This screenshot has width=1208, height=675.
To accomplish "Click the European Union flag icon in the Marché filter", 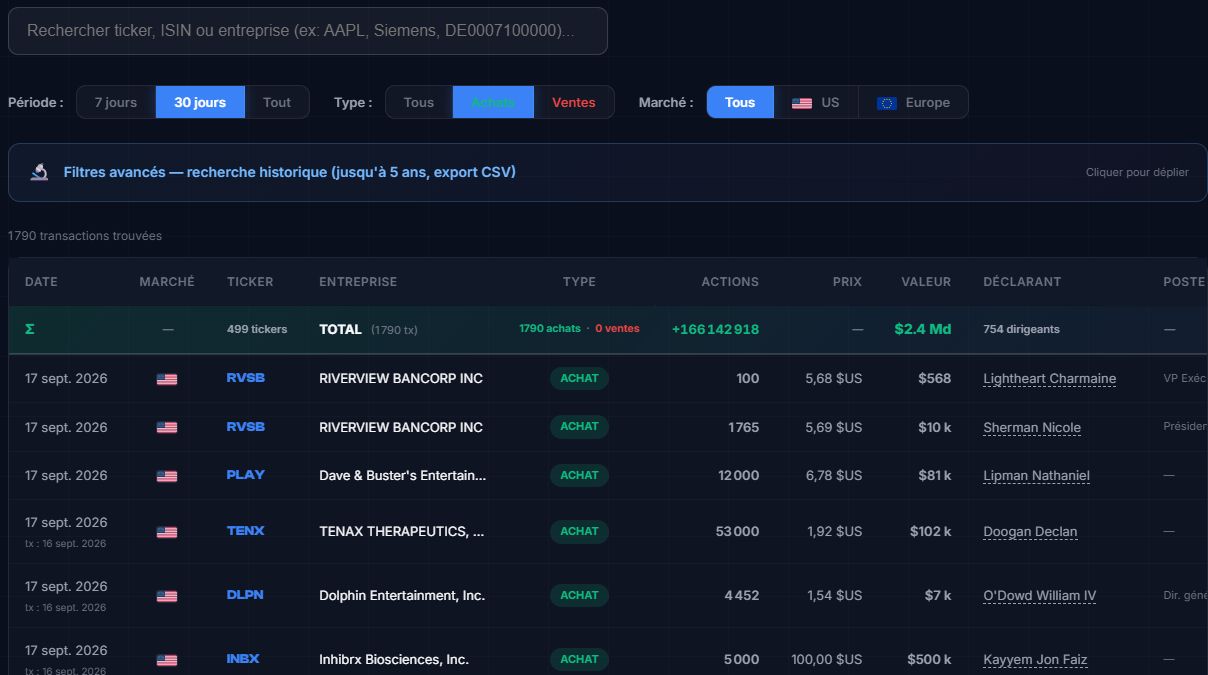I will [886, 103].
